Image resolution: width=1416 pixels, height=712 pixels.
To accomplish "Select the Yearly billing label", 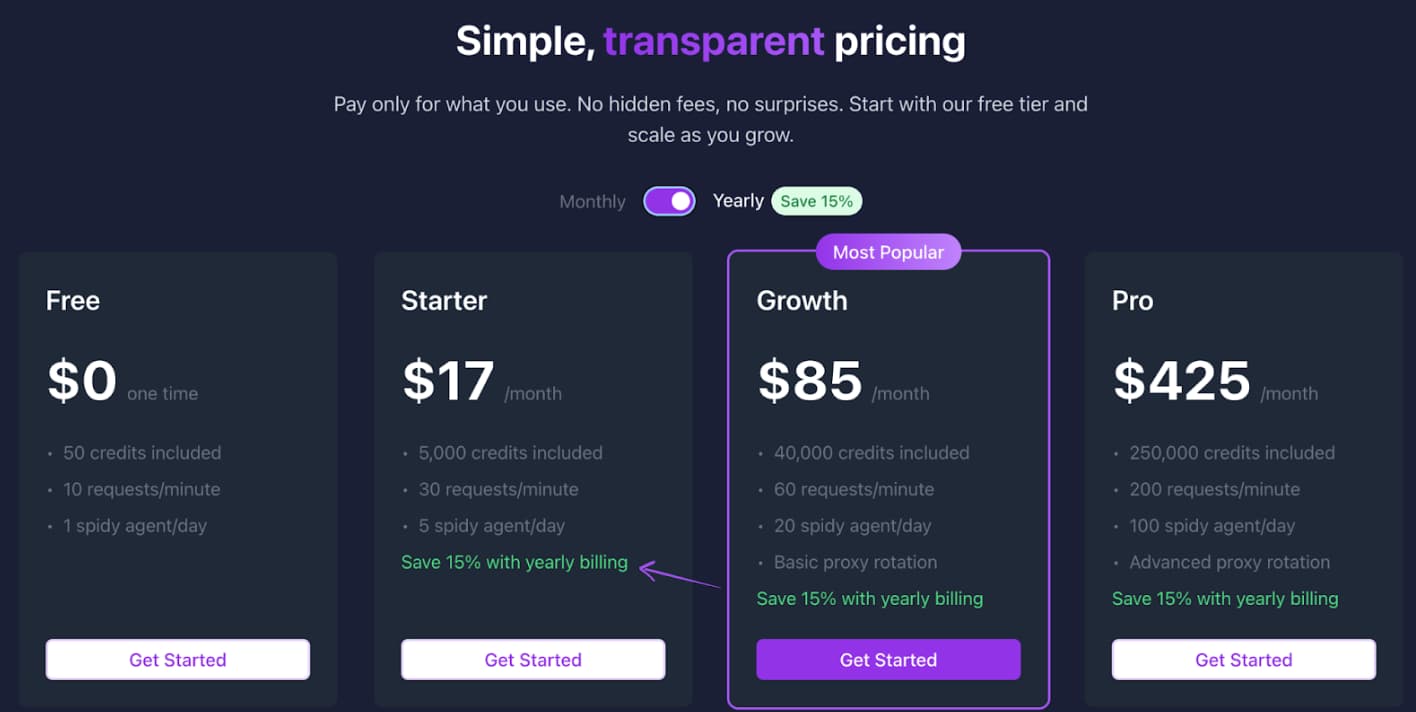I will click(738, 201).
